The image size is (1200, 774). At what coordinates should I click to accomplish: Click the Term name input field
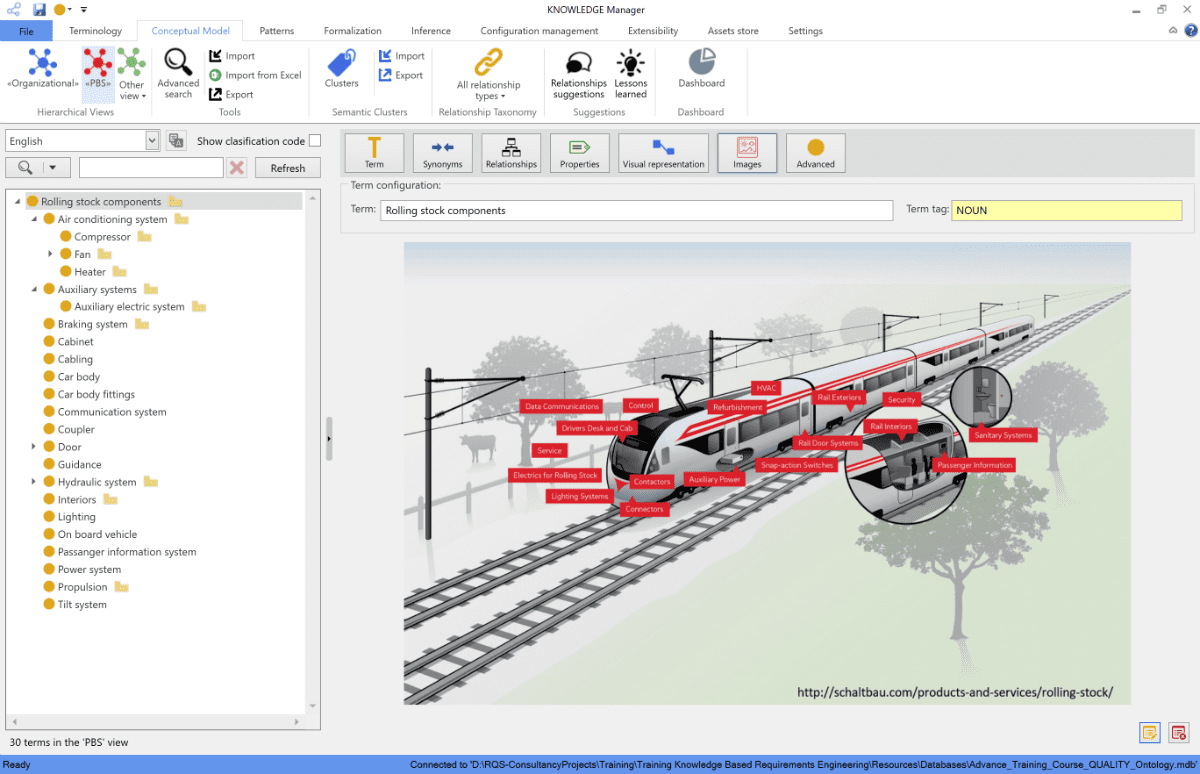(x=636, y=210)
